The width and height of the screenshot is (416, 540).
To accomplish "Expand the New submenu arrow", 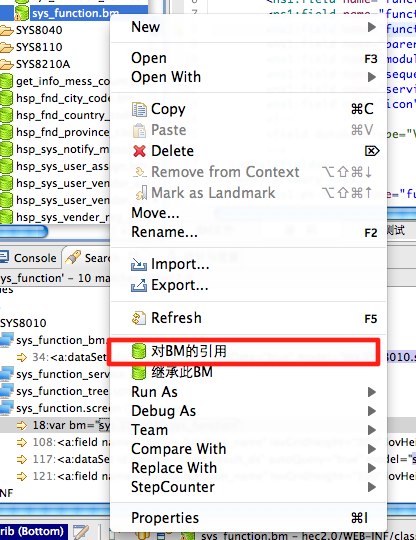I will click(372, 27).
